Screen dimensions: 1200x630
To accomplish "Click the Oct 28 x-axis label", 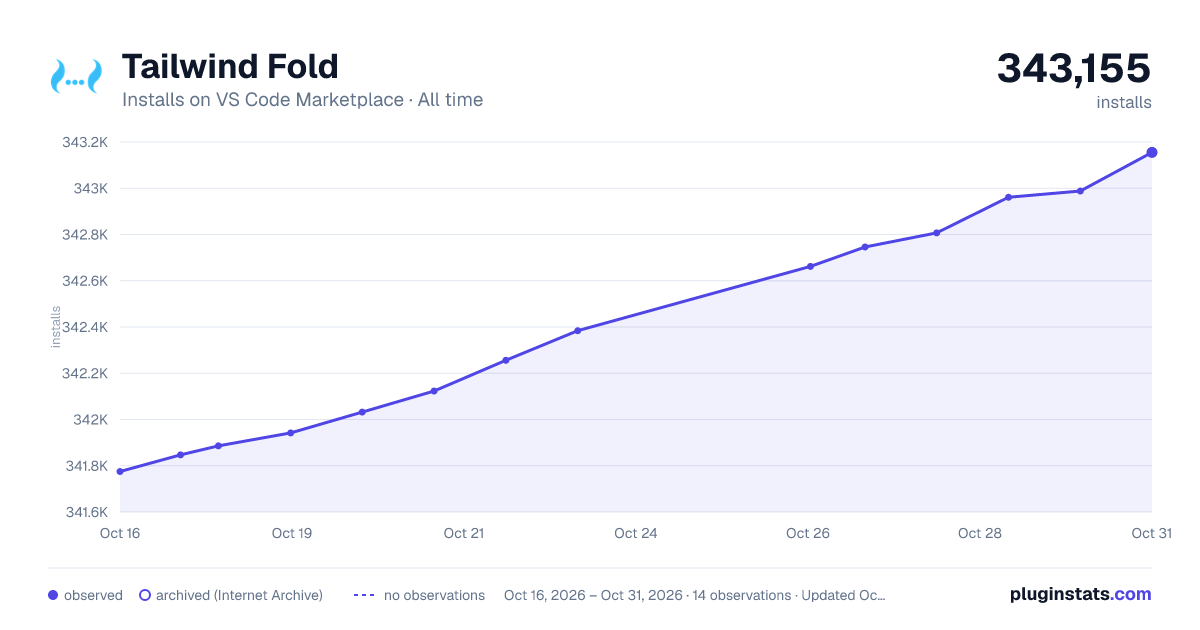I will coord(980,533).
